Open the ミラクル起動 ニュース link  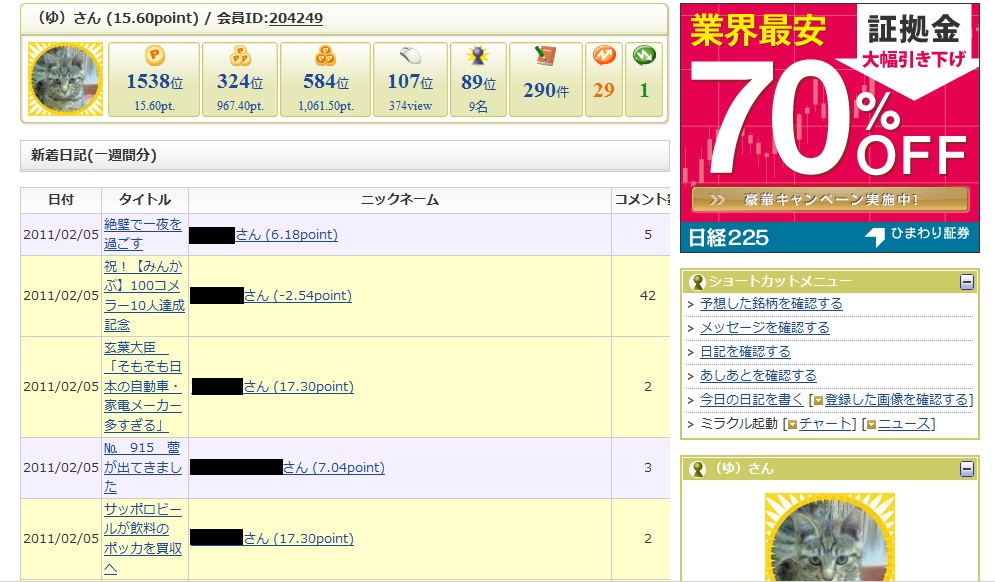point(904,423)
